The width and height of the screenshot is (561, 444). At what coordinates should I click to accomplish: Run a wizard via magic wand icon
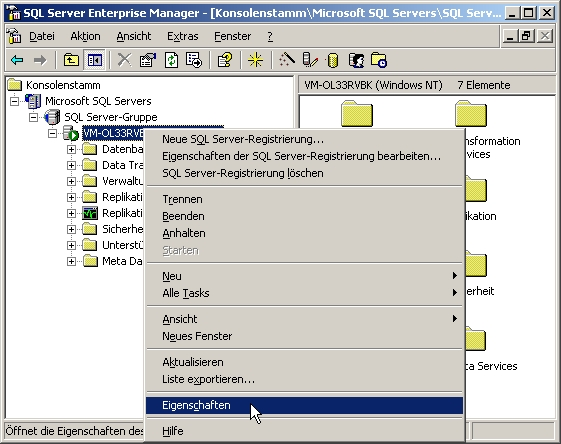tap(287, 59)
